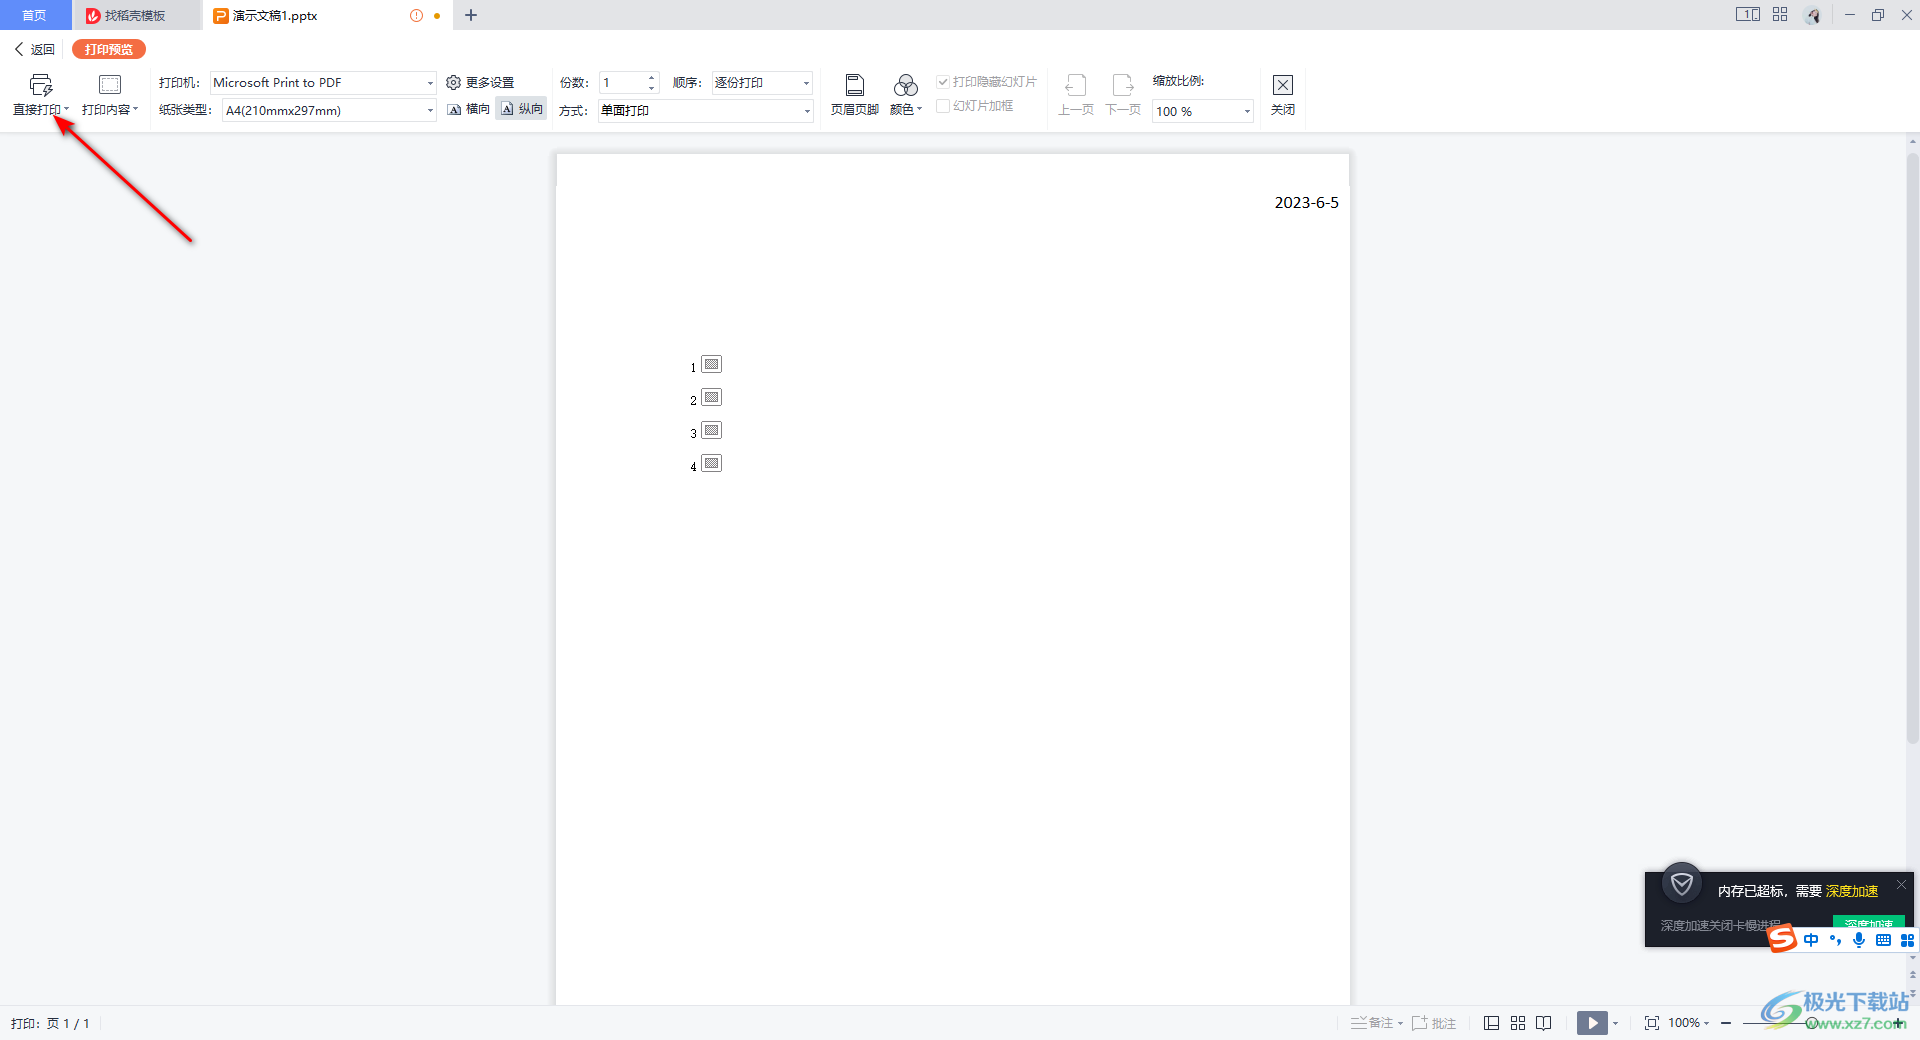The height and width of the screenshot is (1040, 1920).
Task: Click the 直接打印 printer icon
Action: (x=41, y=85)
